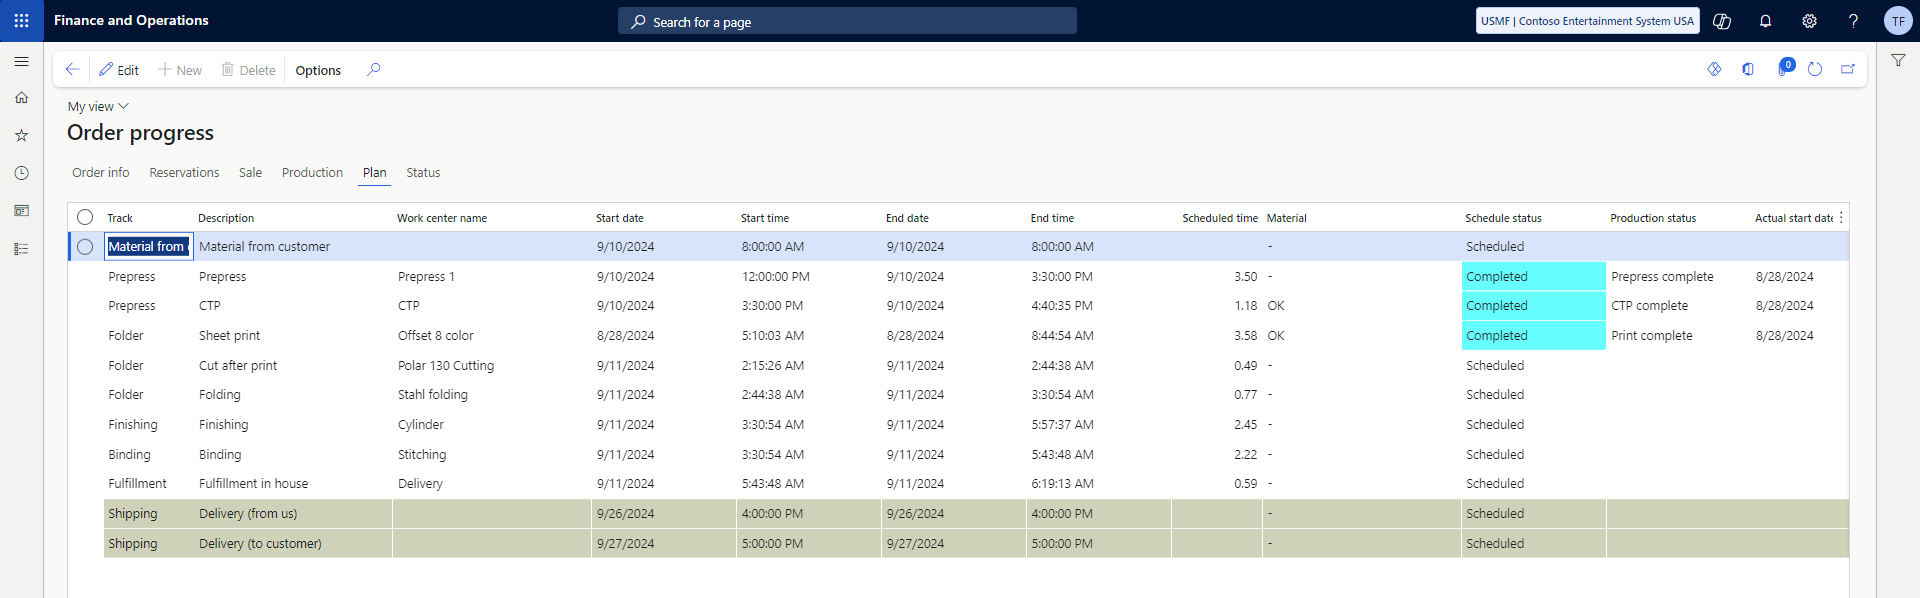Viewport: 1920px width, 598px height.
Task: Open the Work center name column header
Action: (442, 218)
